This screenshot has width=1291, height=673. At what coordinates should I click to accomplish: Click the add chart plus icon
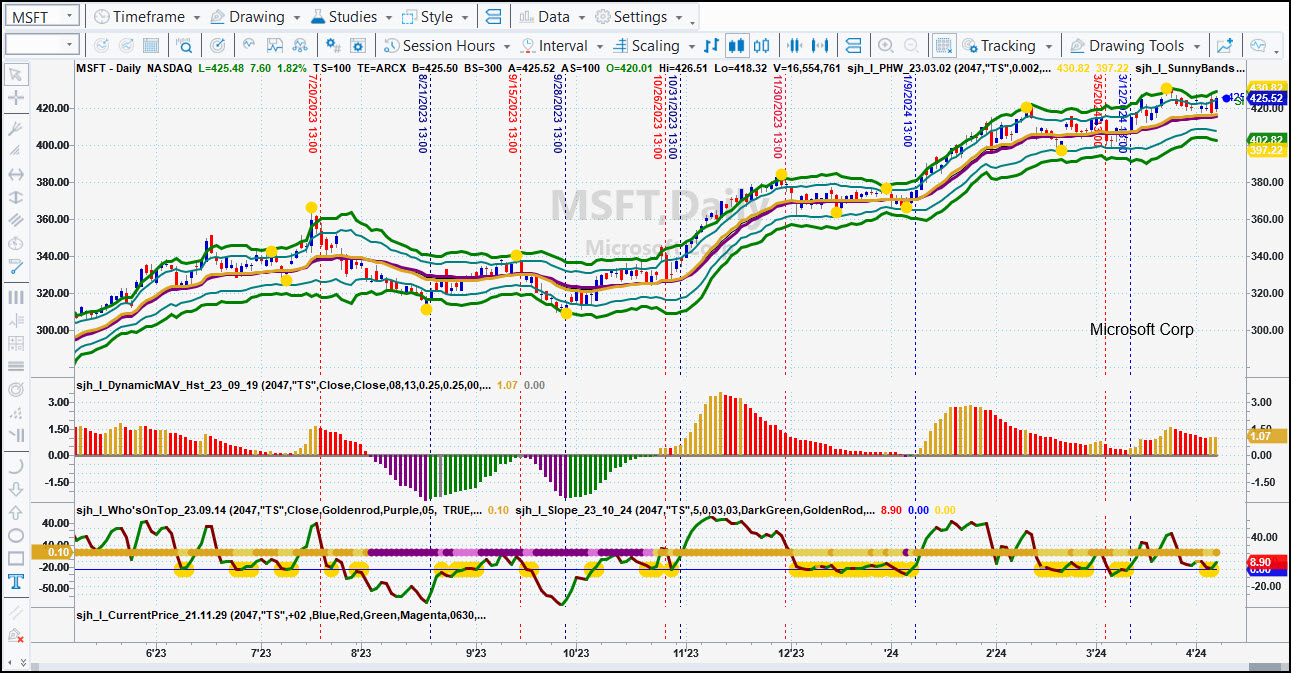pyautogui.click(x=1225, y=45)
